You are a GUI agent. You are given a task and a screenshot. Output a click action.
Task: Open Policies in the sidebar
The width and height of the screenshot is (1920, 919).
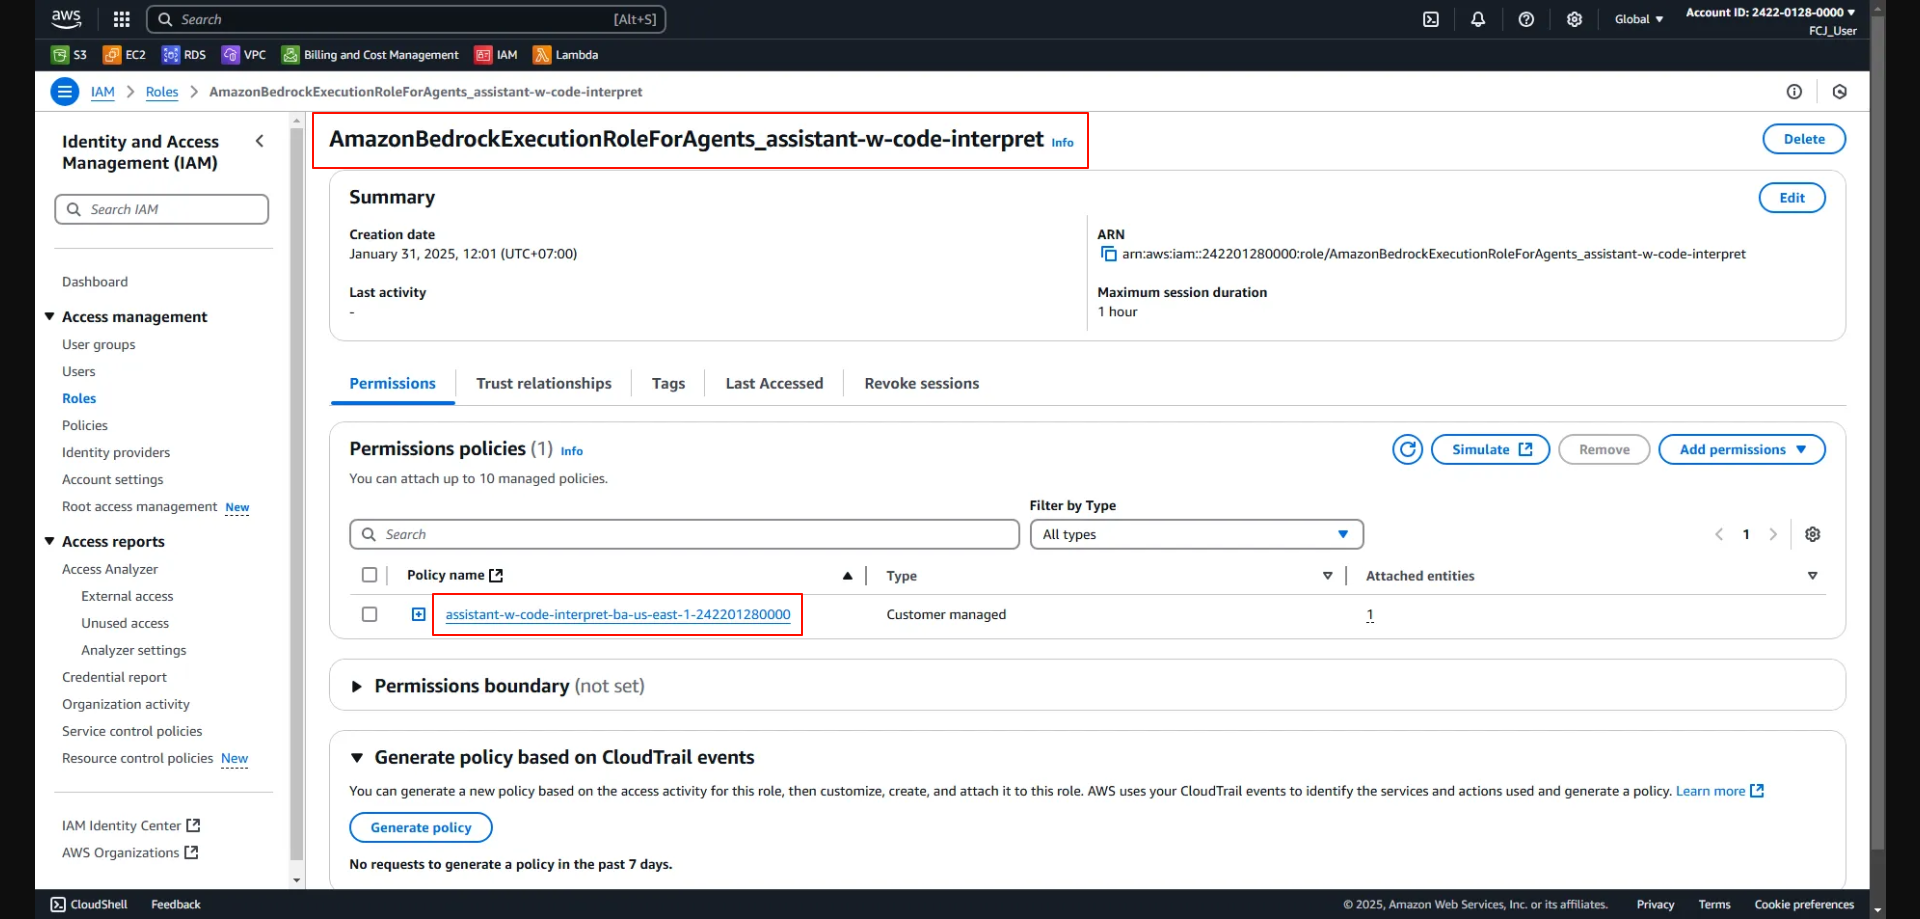[85, 425]
